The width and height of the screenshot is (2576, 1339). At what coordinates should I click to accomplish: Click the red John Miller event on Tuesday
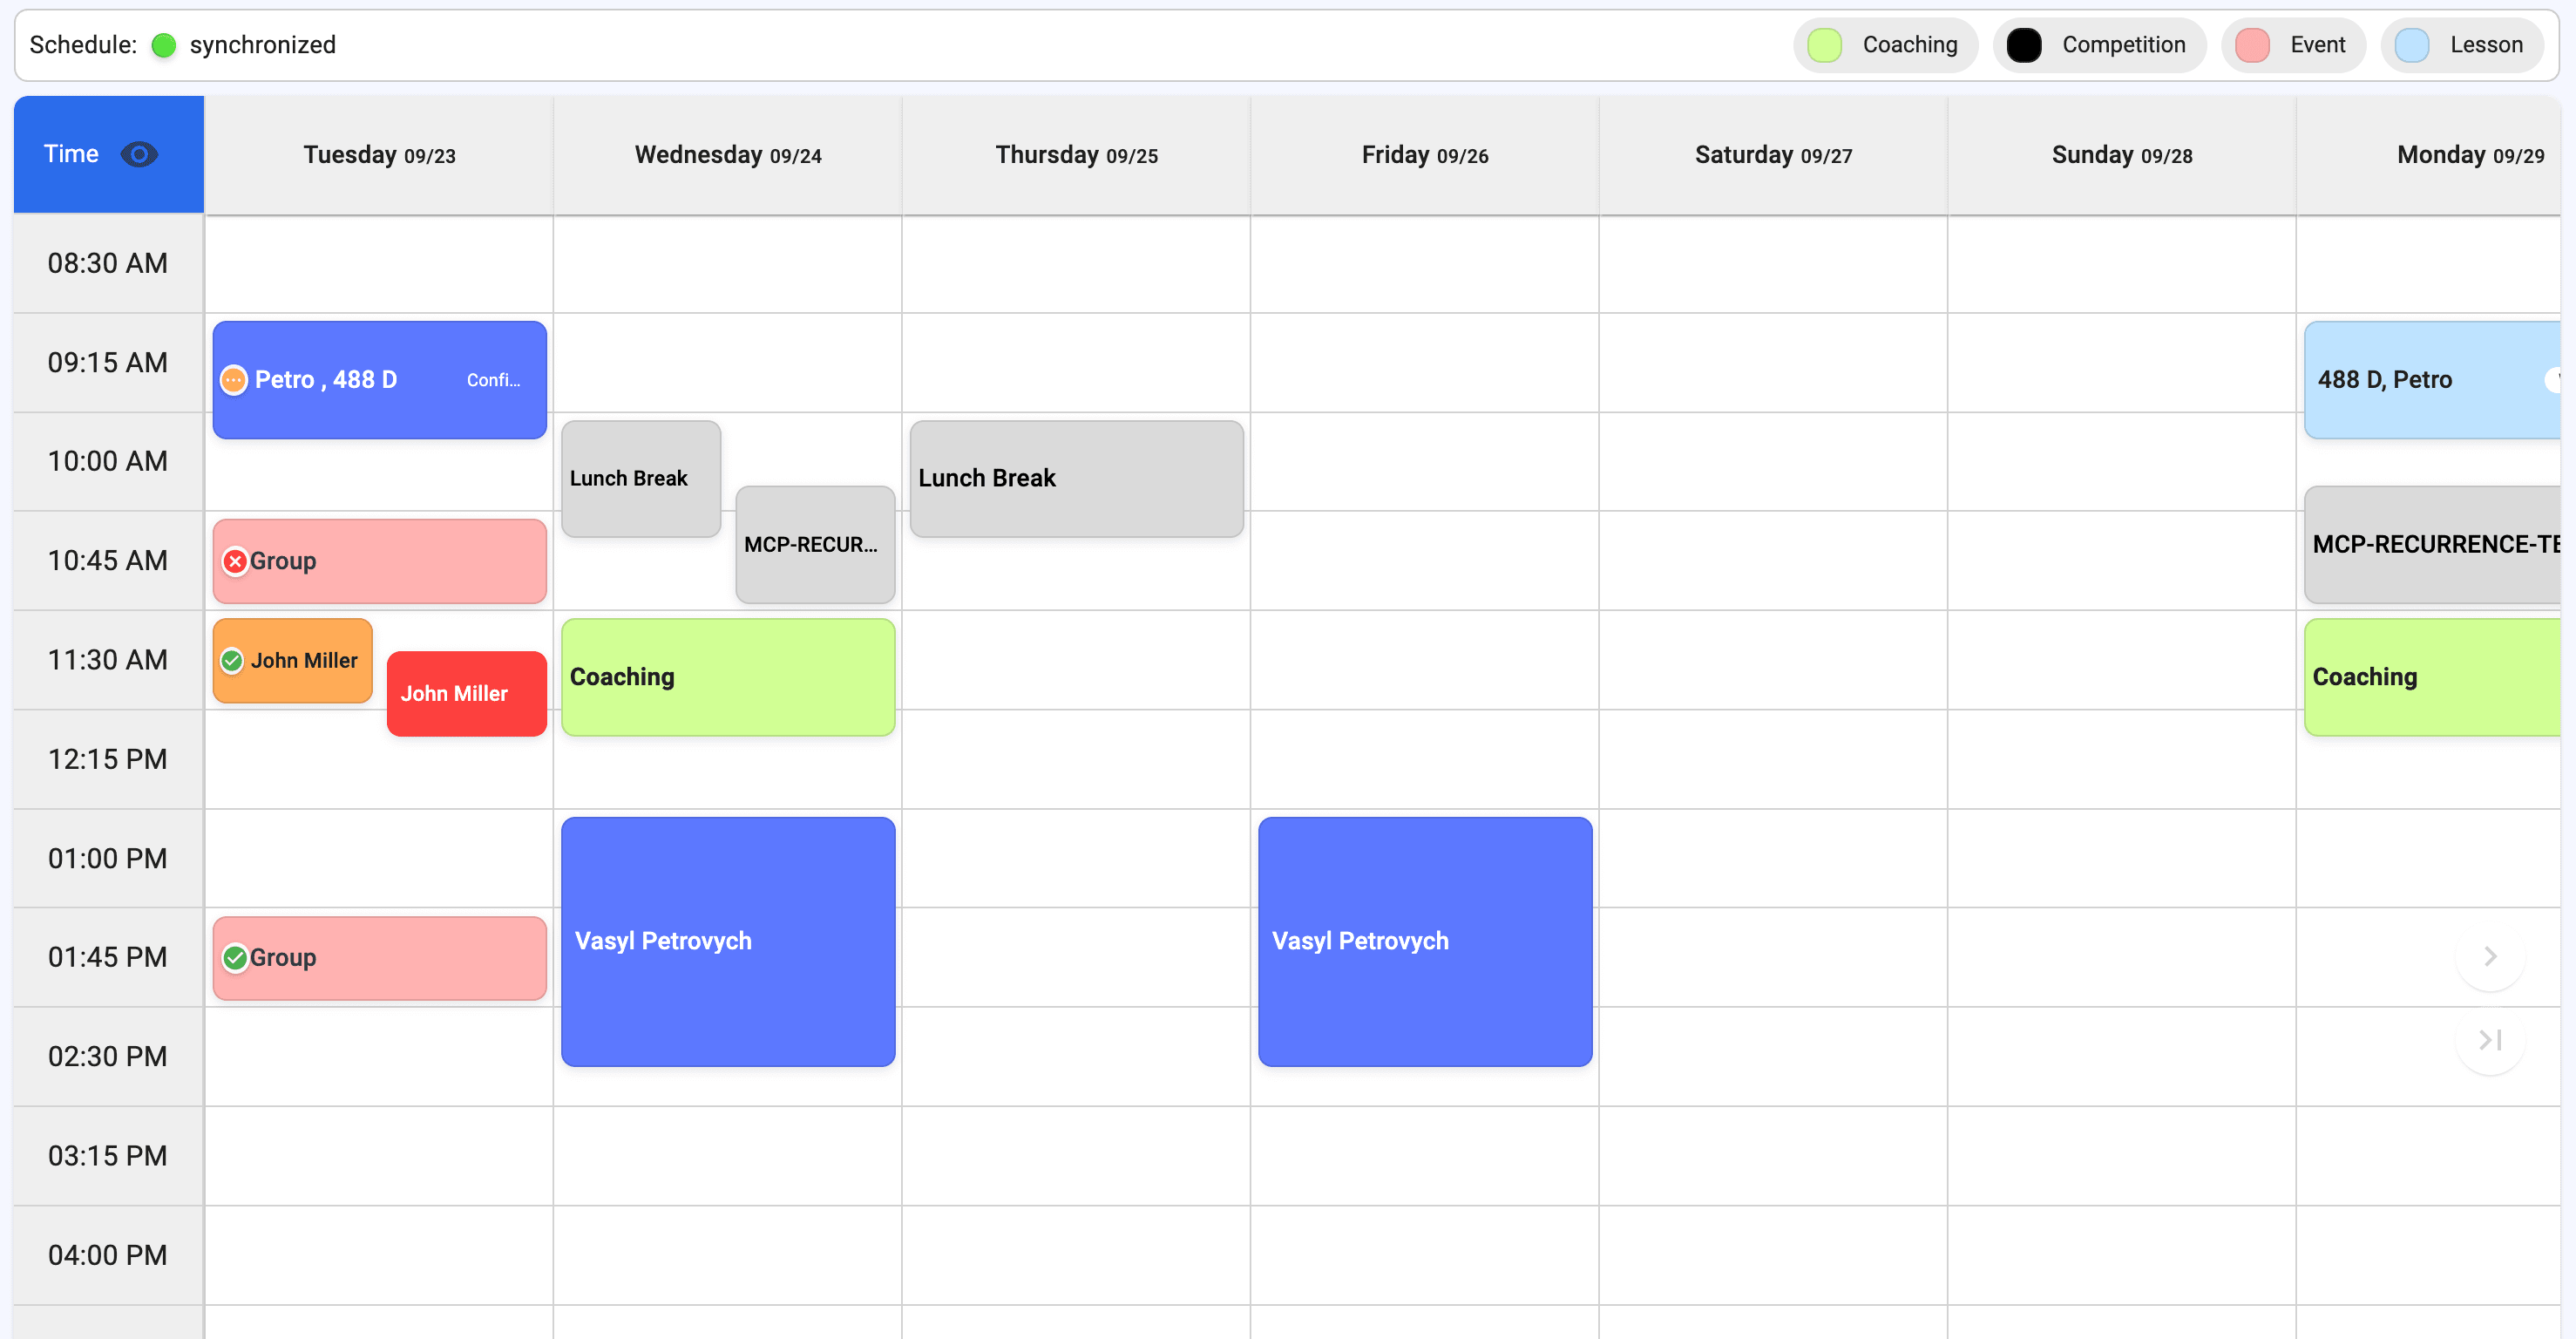click(466, 693)
